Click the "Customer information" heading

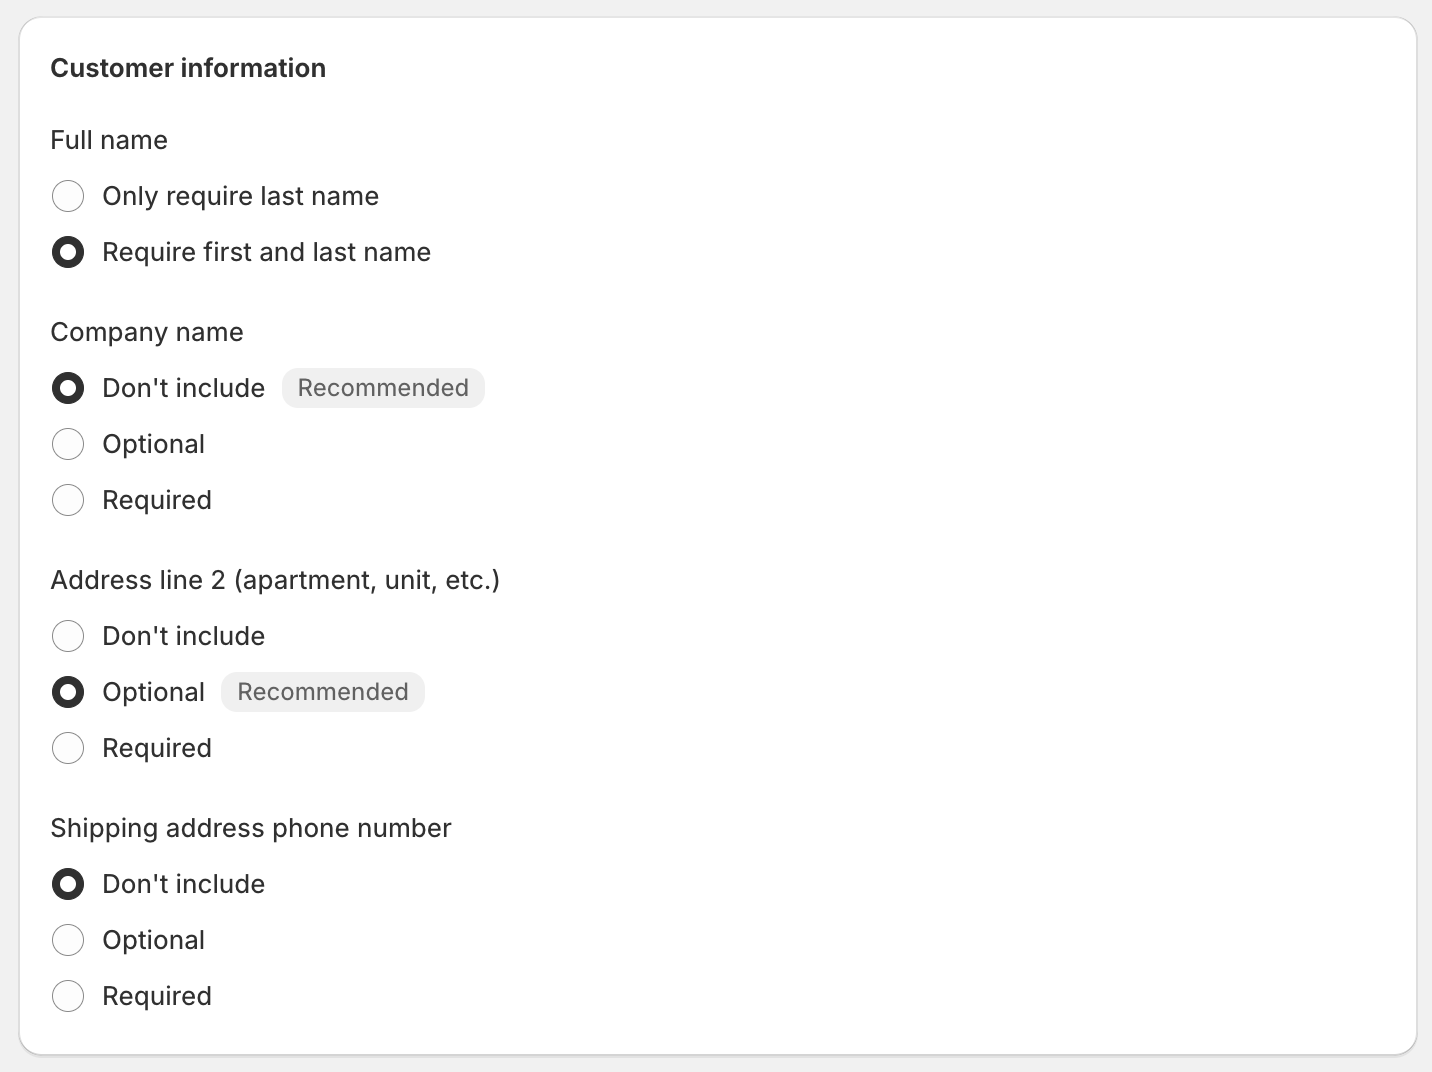click(188, 68)
